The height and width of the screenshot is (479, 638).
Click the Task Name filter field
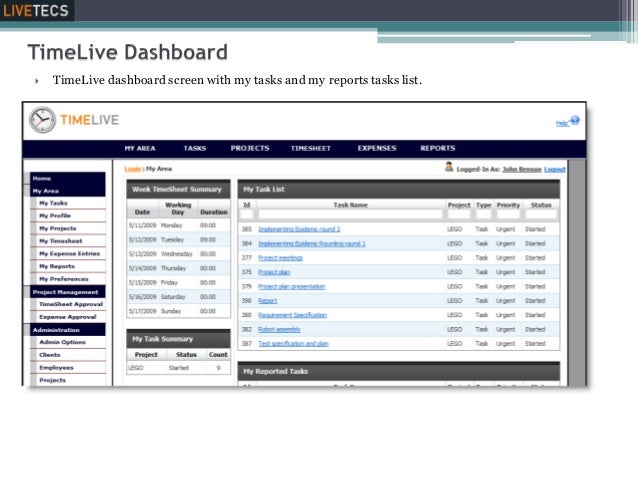(350, 214)
